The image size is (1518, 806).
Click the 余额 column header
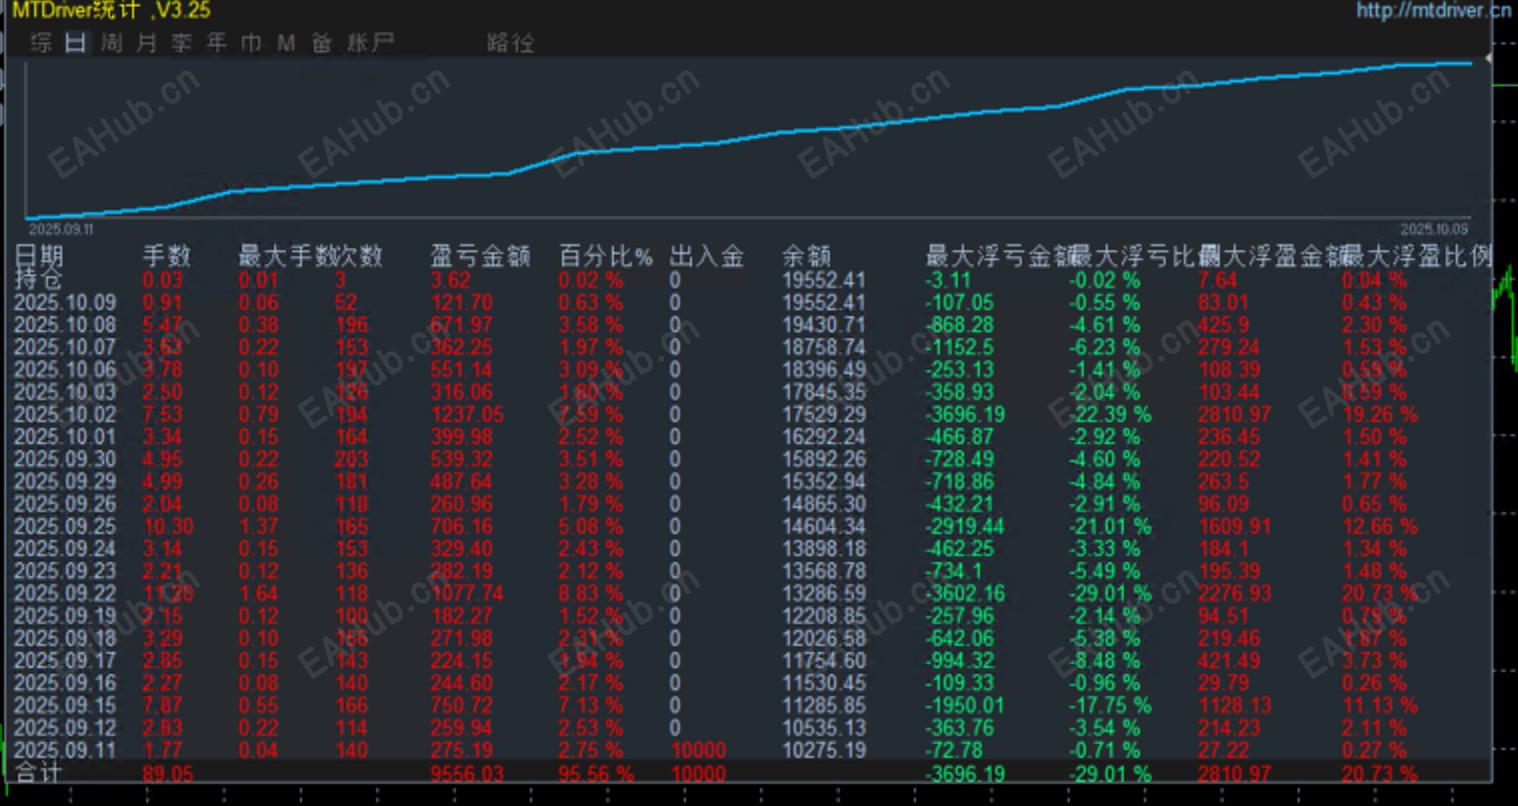(x=807, y=256)
